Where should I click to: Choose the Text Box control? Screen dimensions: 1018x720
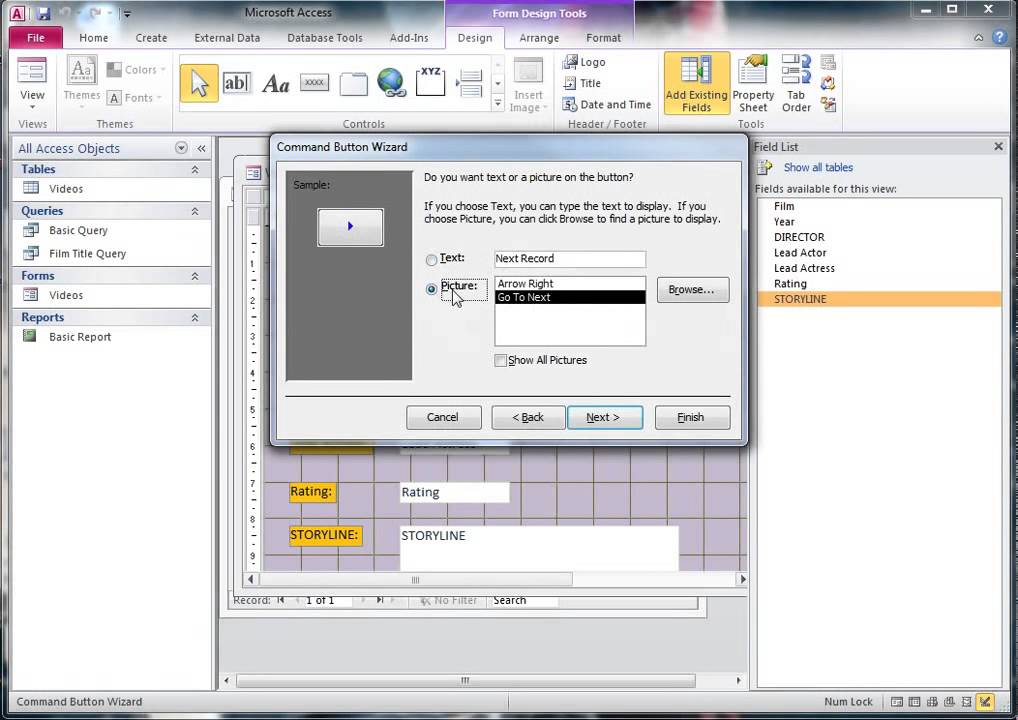click(237, 83)
